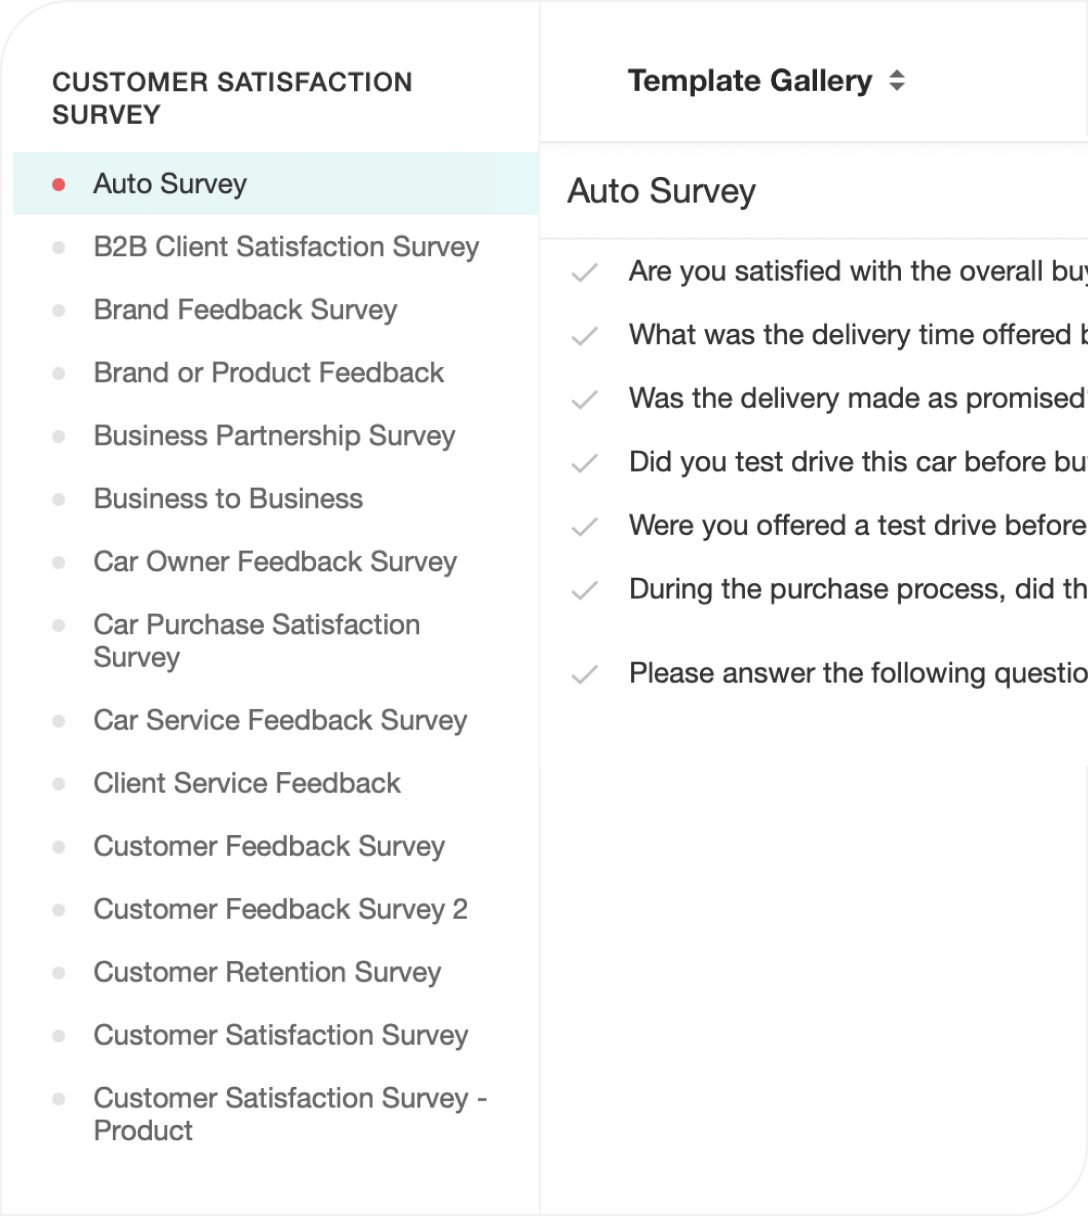The image size is (1088, 1216).
Task: Open B2B Client Satisfaction Survey template
Action: 286,247
